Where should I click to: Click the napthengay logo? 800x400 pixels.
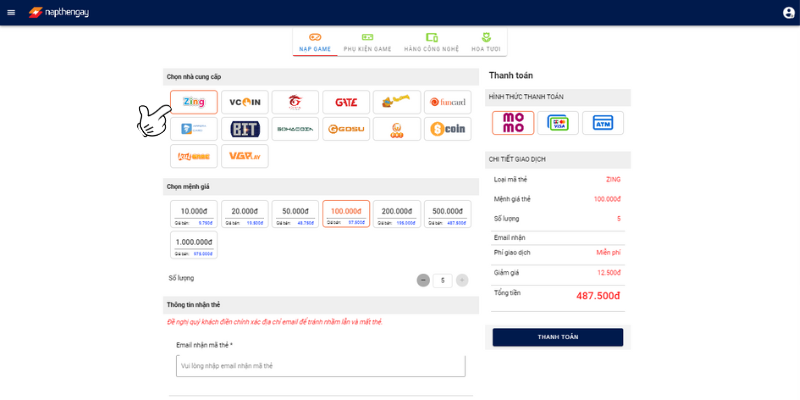click(59, 12)
